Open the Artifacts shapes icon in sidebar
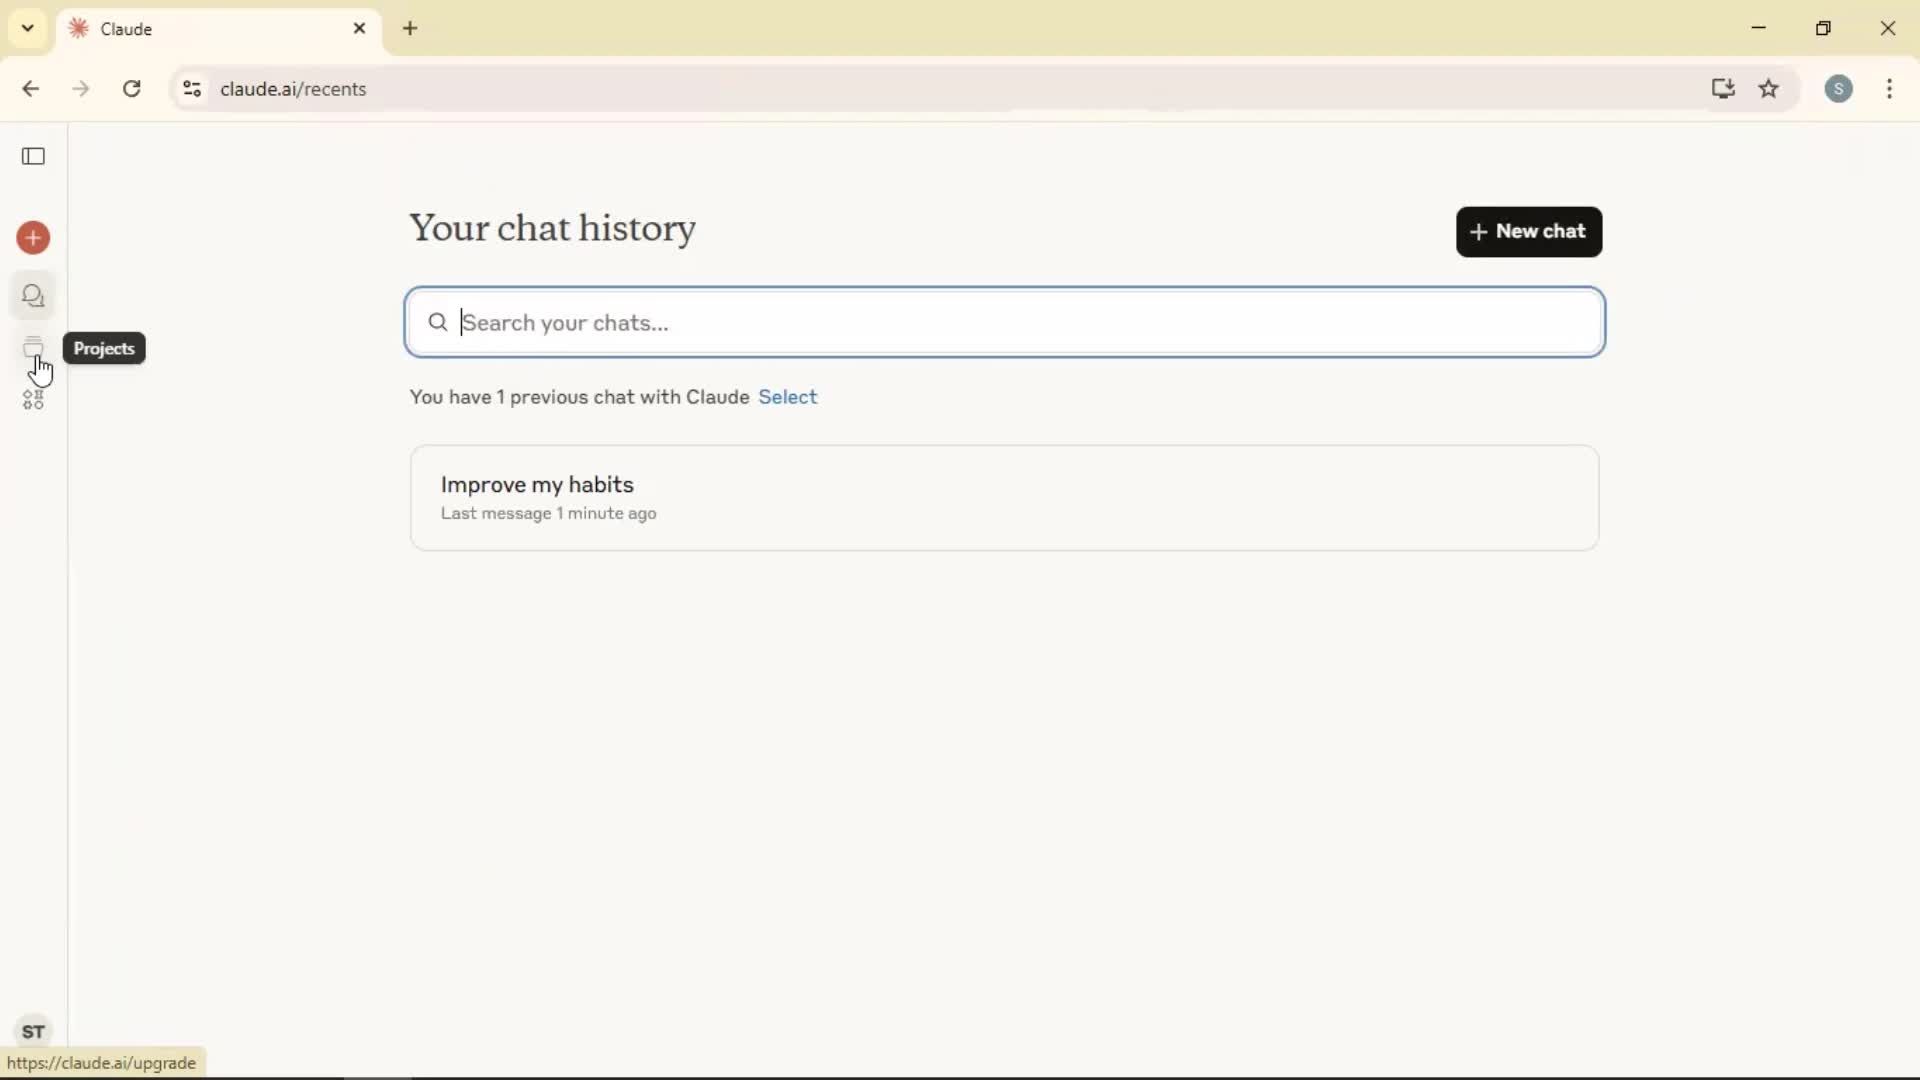Screen dimensions: 1920x1080 click(33, 400)
